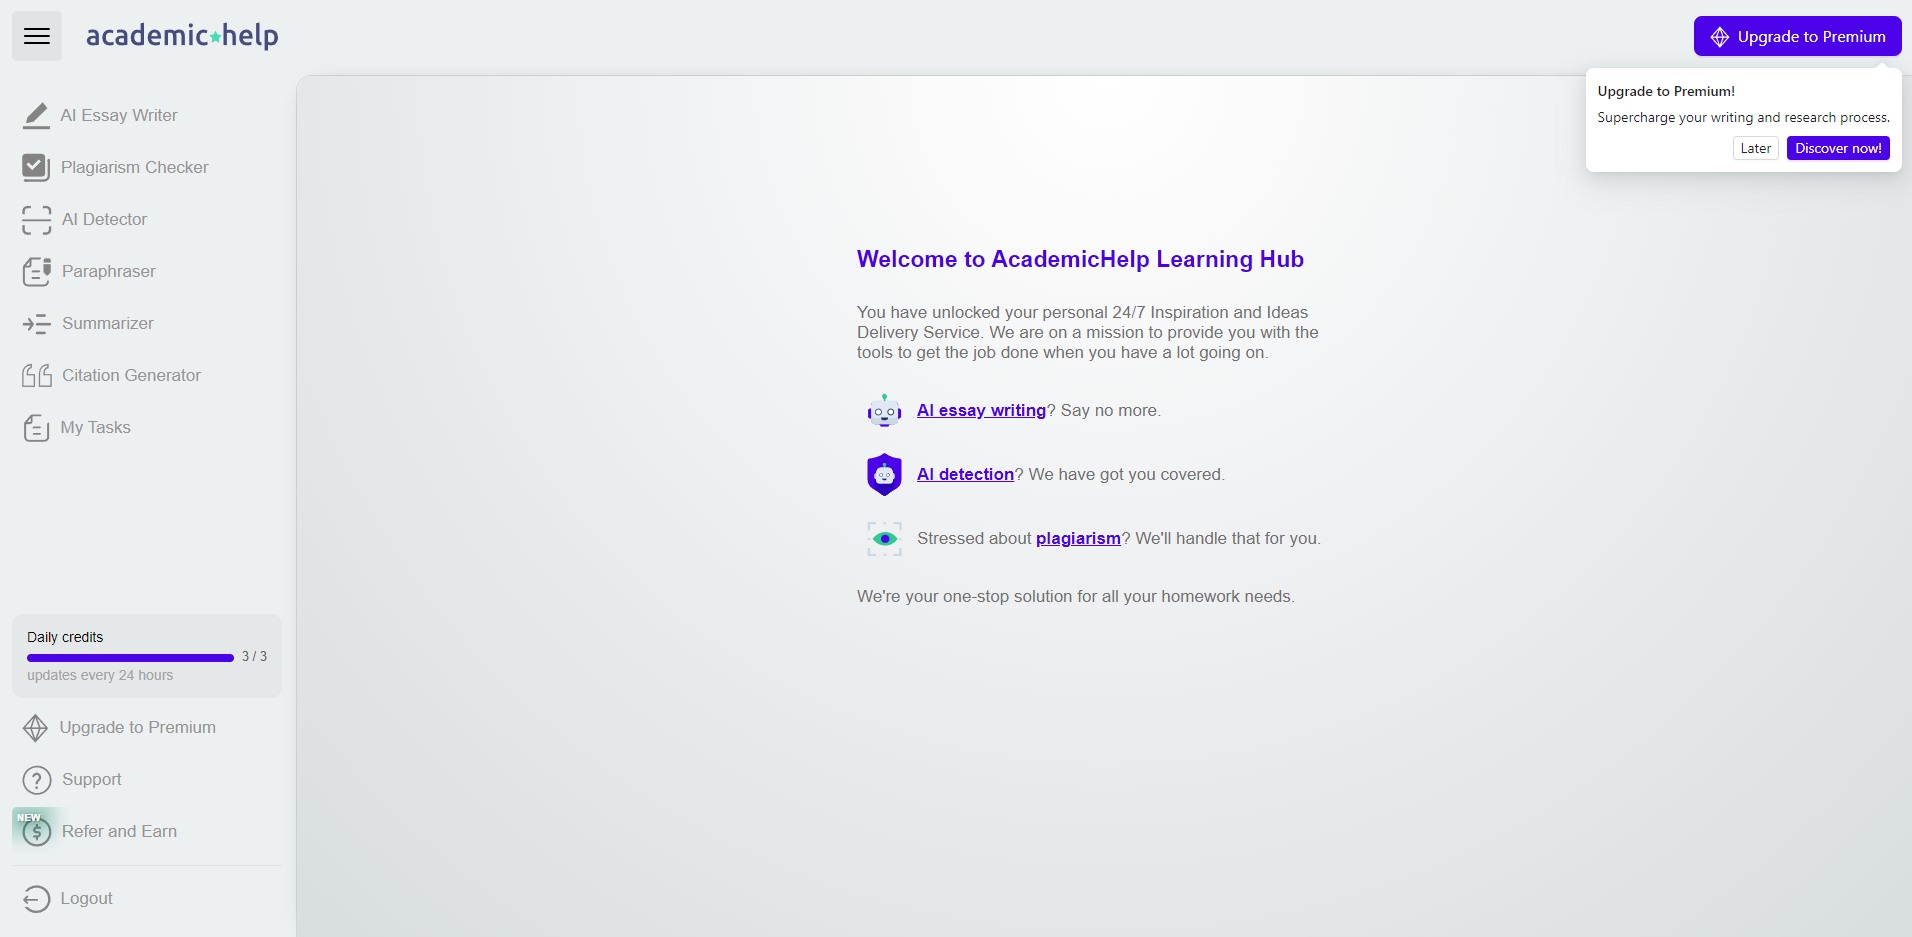Click the robot icon beside AI essay writing
The image size is (1912, 937).
click(884, 411)
